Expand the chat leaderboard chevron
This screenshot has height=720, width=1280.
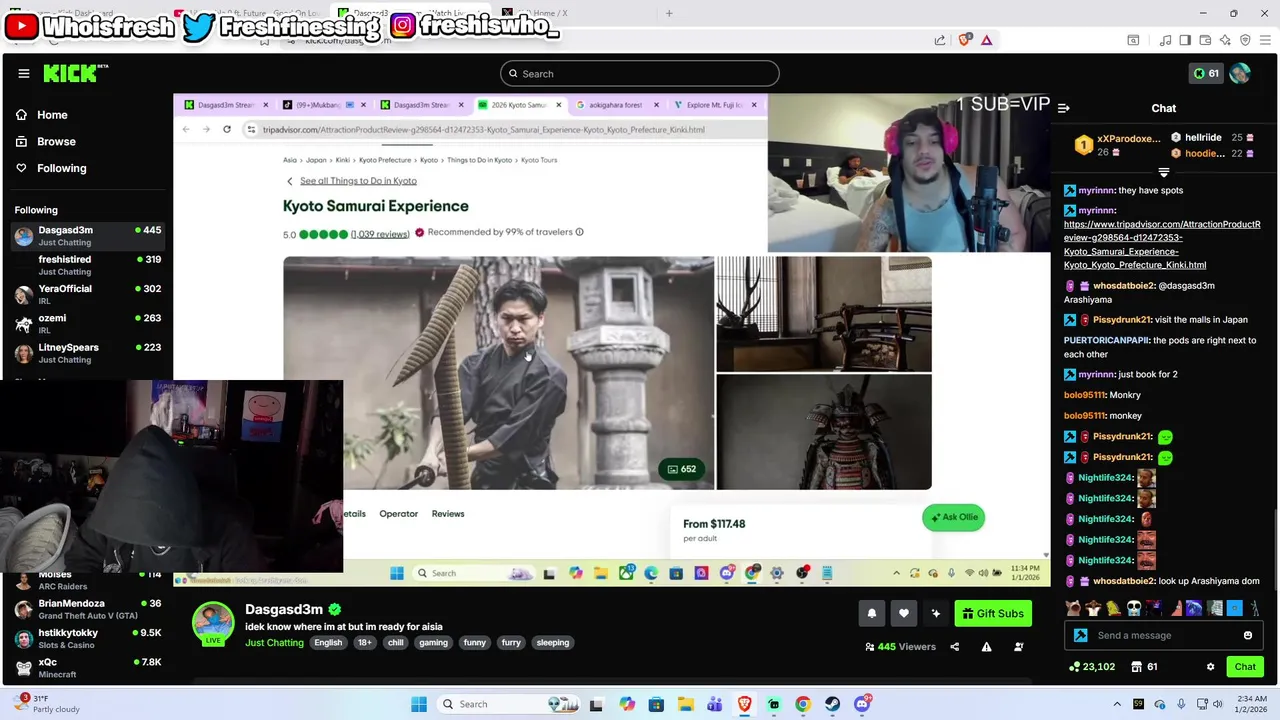(x=1163, y=172)
